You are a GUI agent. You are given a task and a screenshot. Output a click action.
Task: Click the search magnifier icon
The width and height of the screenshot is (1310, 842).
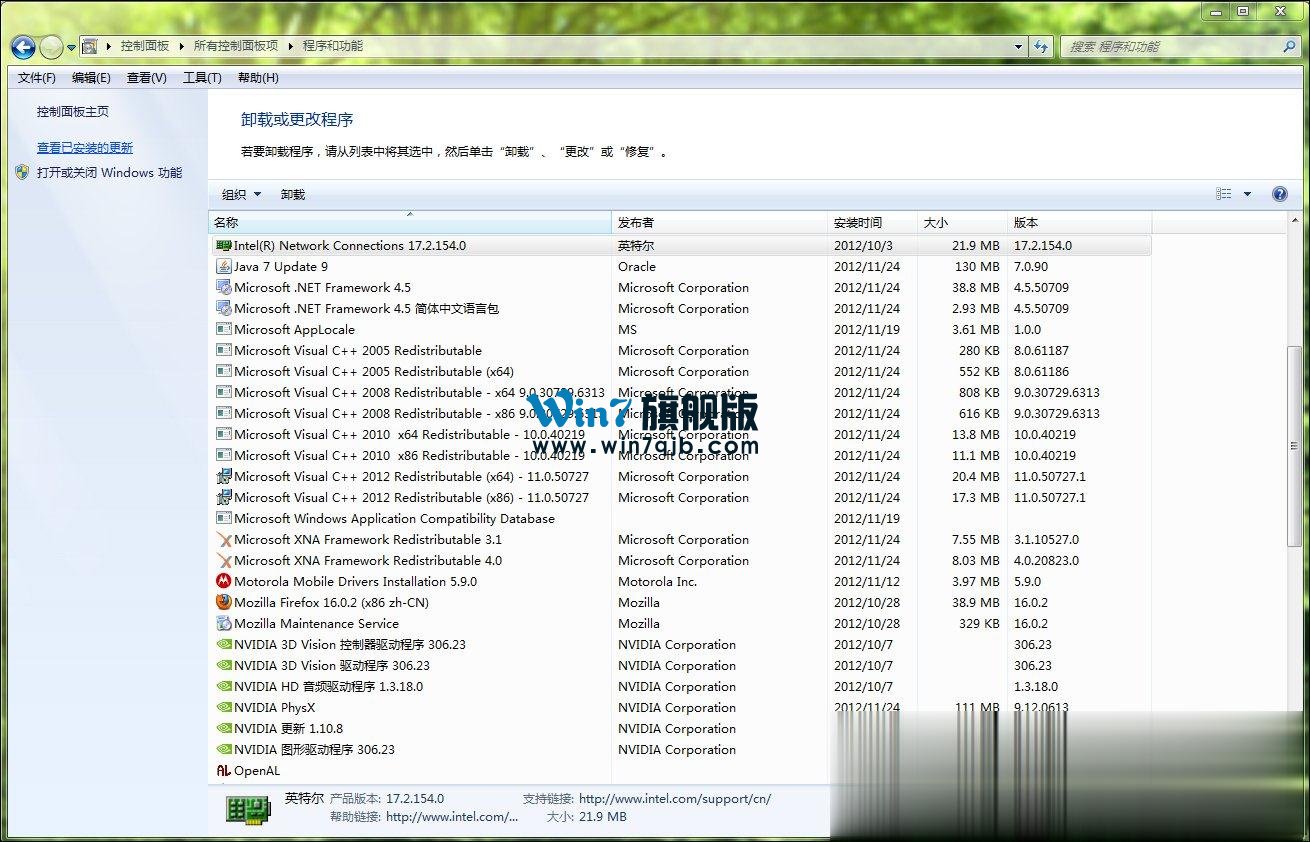coord(1289,46)
